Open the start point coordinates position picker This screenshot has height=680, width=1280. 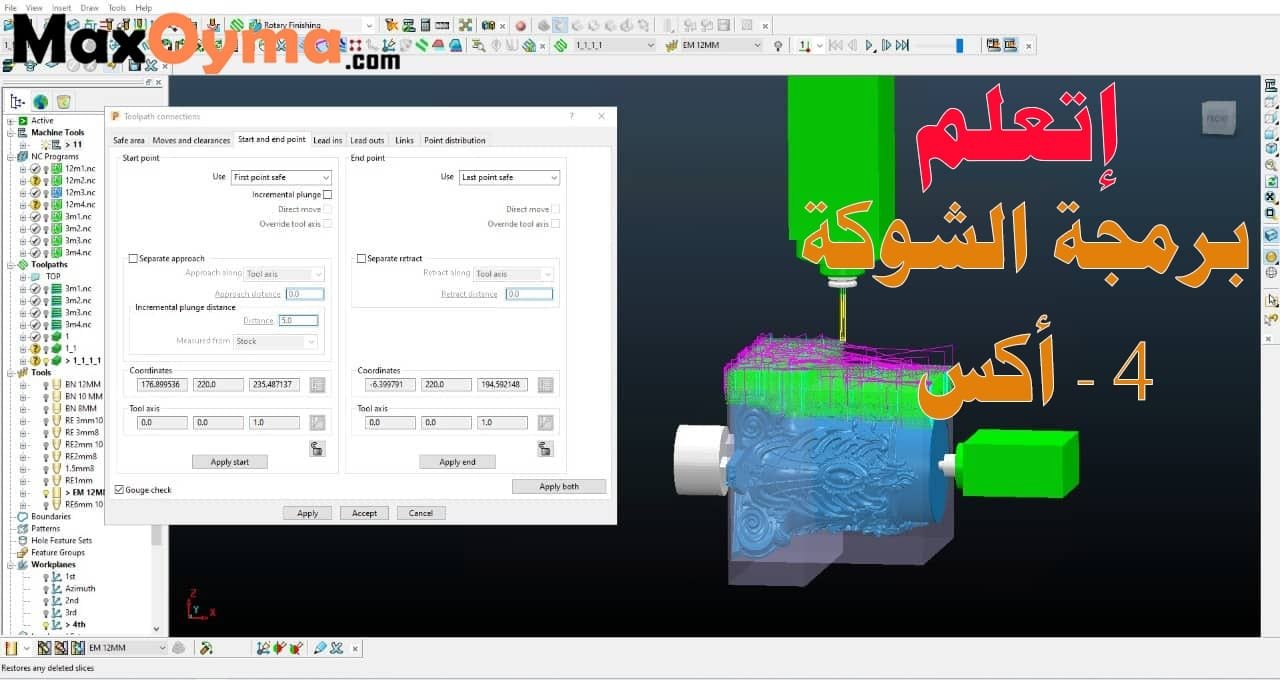coord(318,384)
